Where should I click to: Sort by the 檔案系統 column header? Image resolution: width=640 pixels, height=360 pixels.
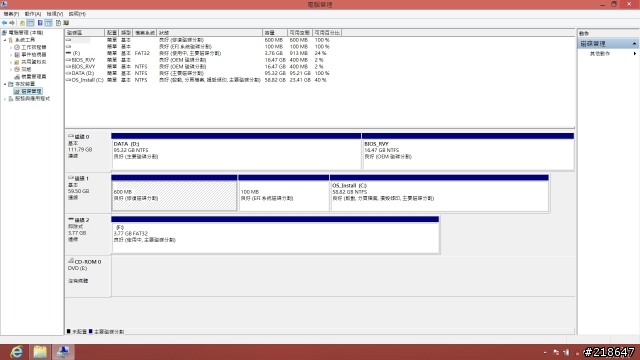coord(145,33)
